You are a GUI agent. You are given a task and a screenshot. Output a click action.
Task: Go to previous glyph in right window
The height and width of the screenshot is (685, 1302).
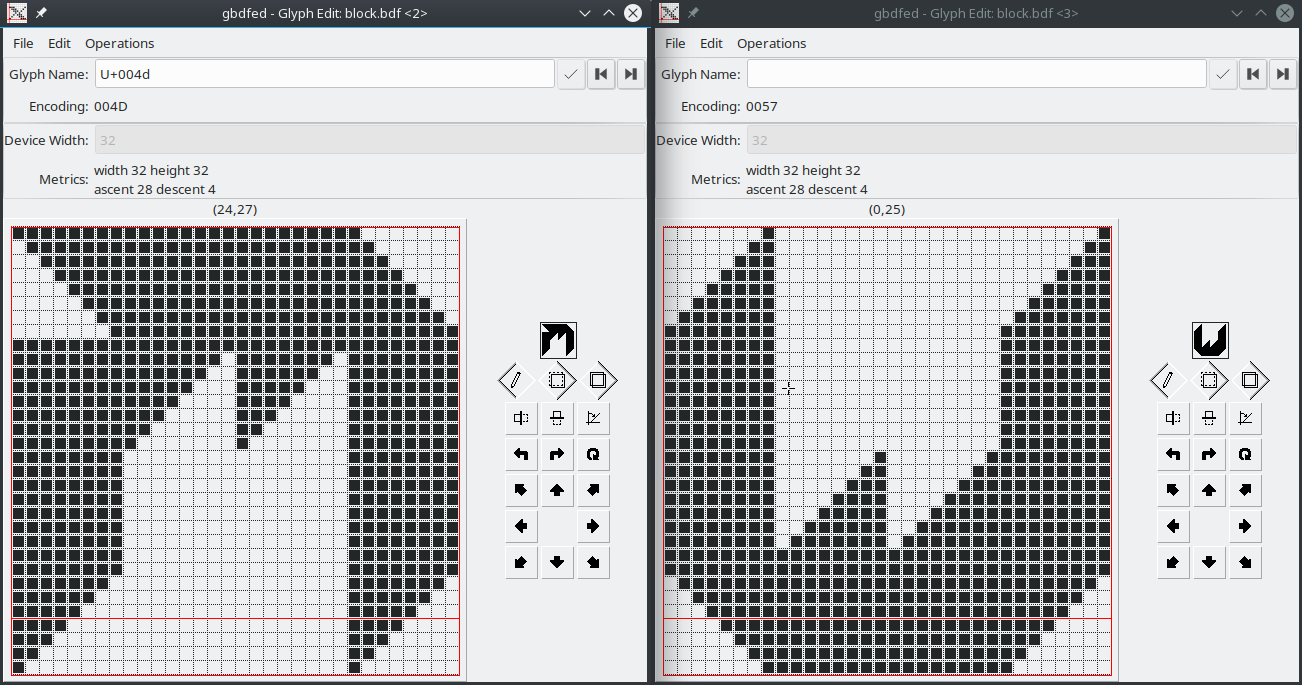[1253, 74]
